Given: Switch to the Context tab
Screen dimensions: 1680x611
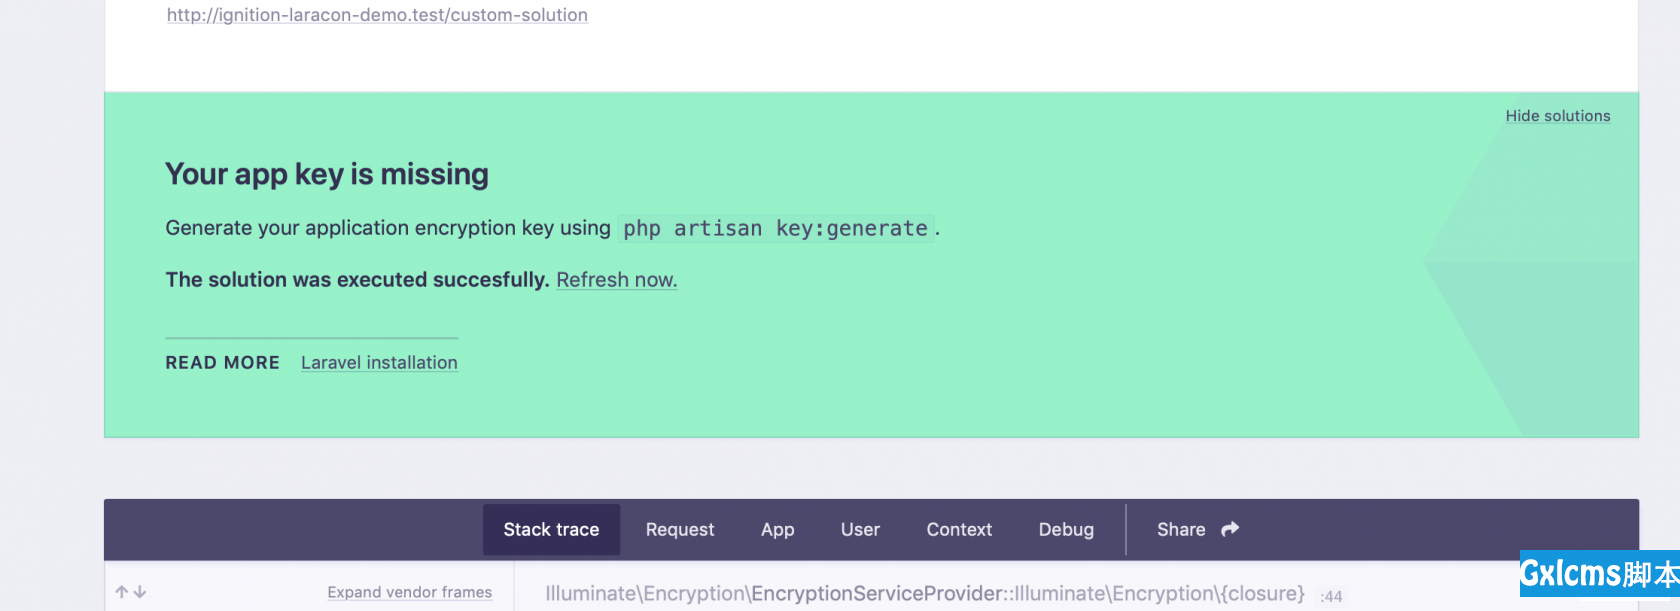Looking at the screenshot, I should point(959,529).
